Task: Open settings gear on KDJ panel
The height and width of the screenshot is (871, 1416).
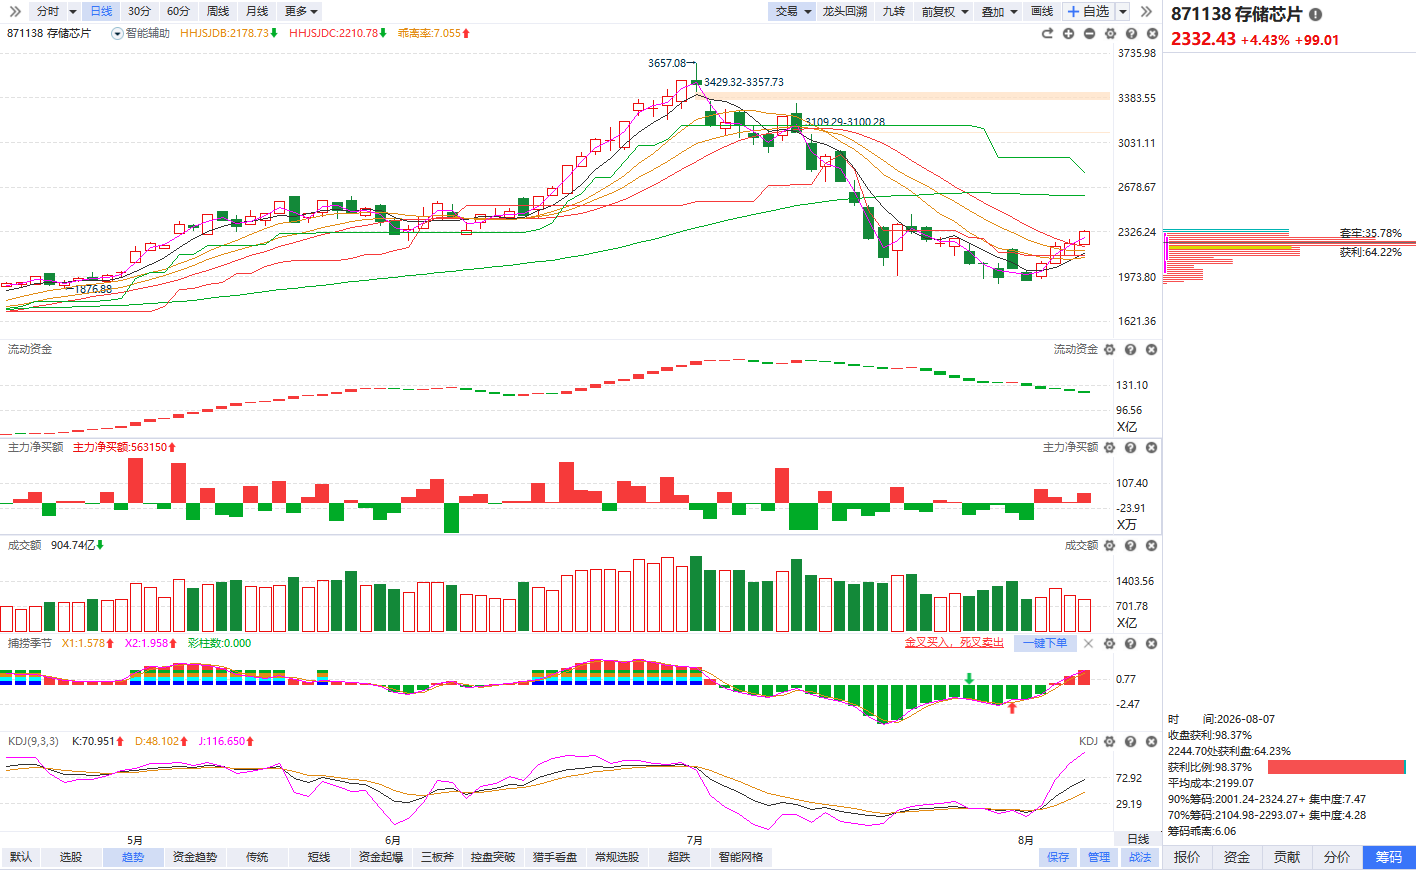Action: pos(1110,742)
